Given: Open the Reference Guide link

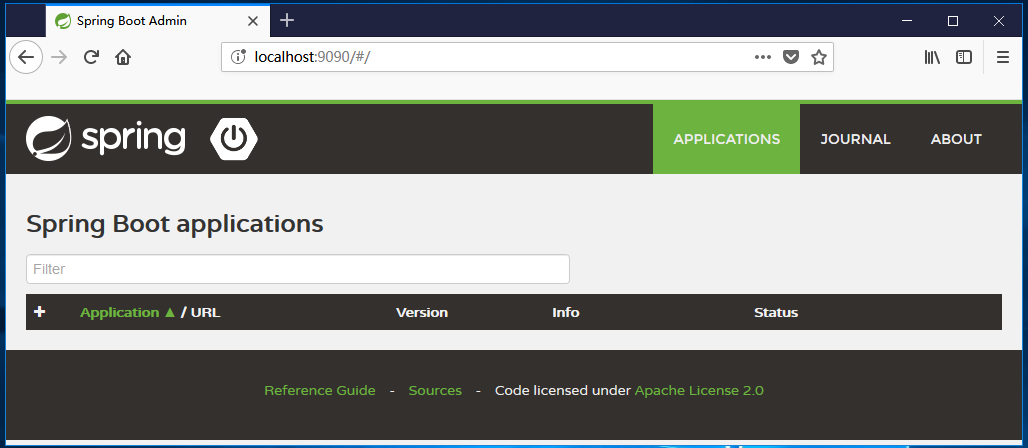Looking at the screenshot, I should click(320, 390).
